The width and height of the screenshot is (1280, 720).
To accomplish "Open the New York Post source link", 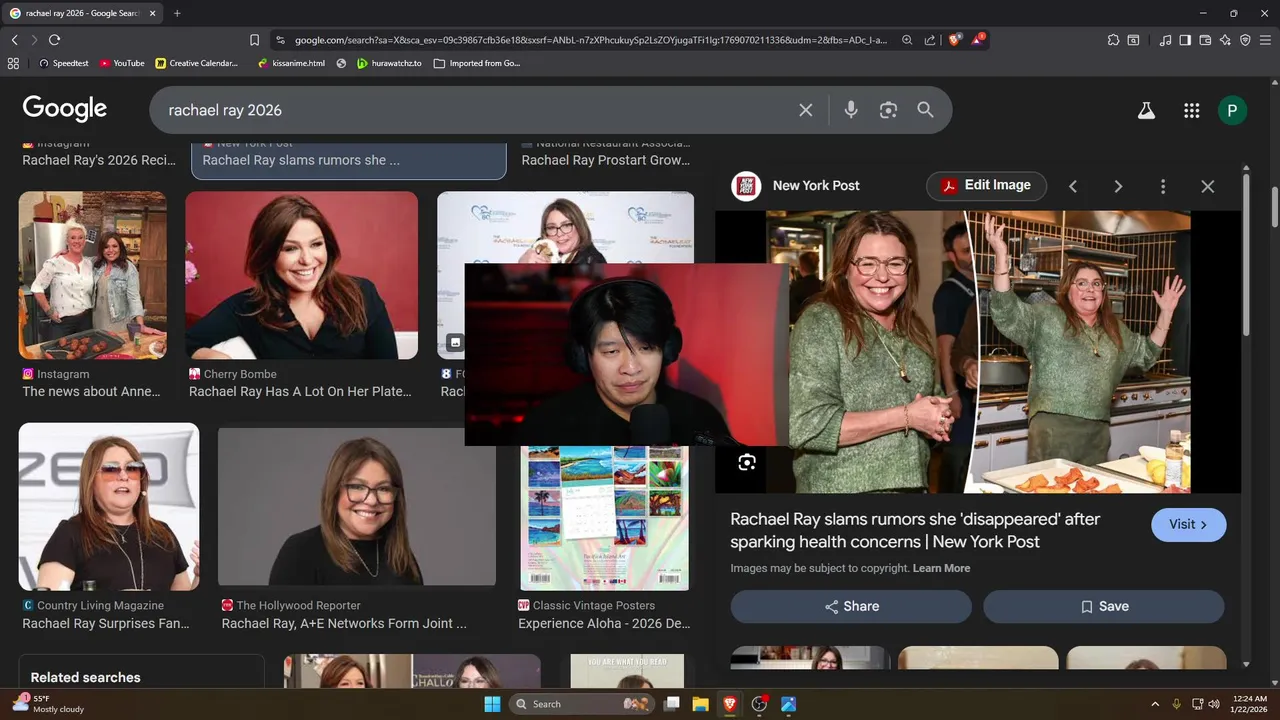I will 796,186.
